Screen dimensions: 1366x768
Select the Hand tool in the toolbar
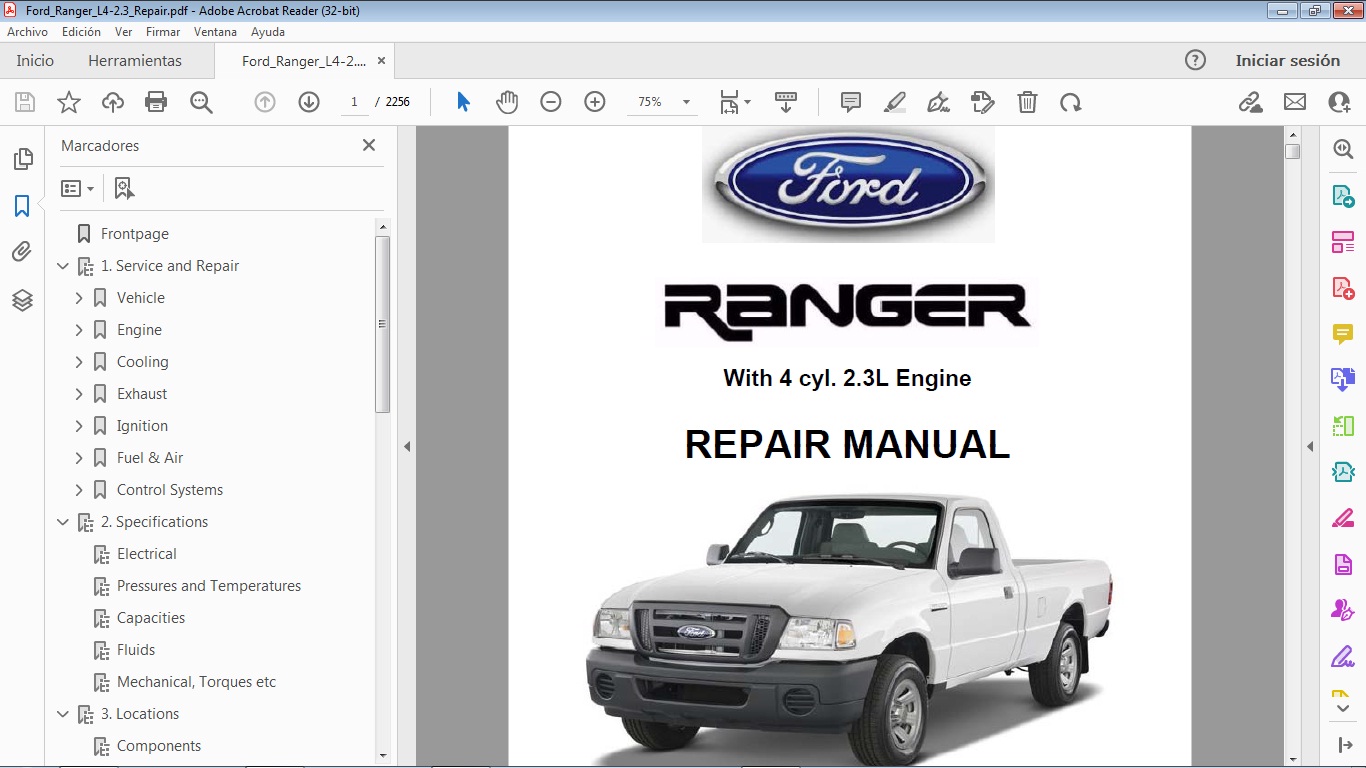[x=506, y=101]
